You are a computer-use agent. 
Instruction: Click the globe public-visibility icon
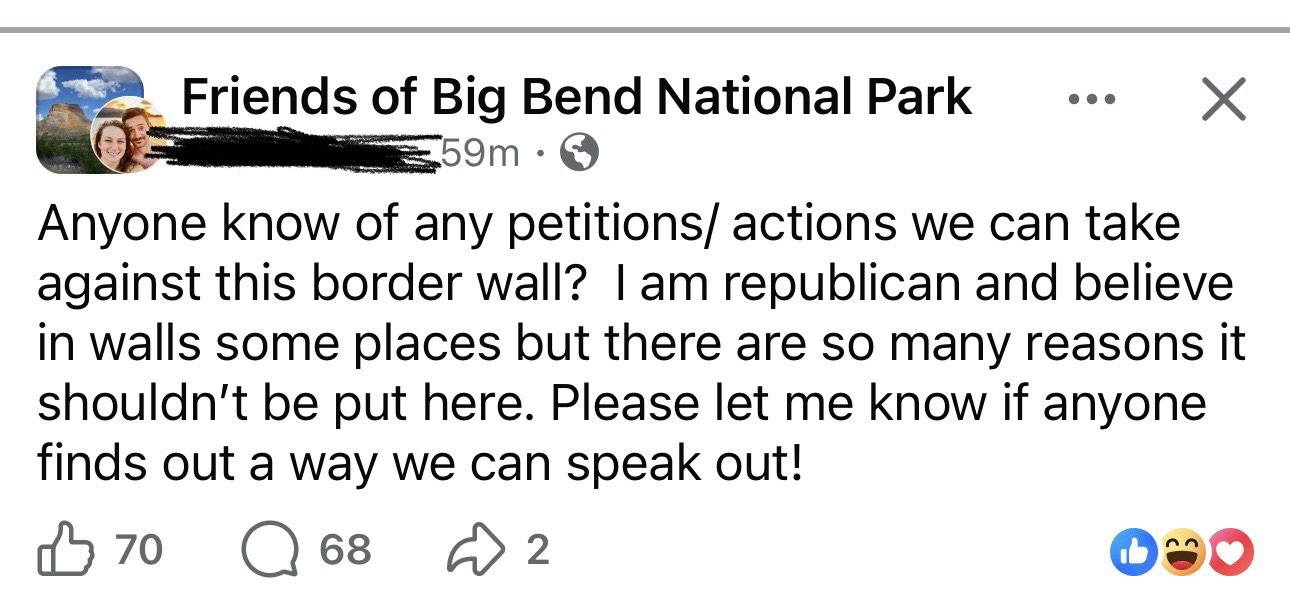(581, 153)
